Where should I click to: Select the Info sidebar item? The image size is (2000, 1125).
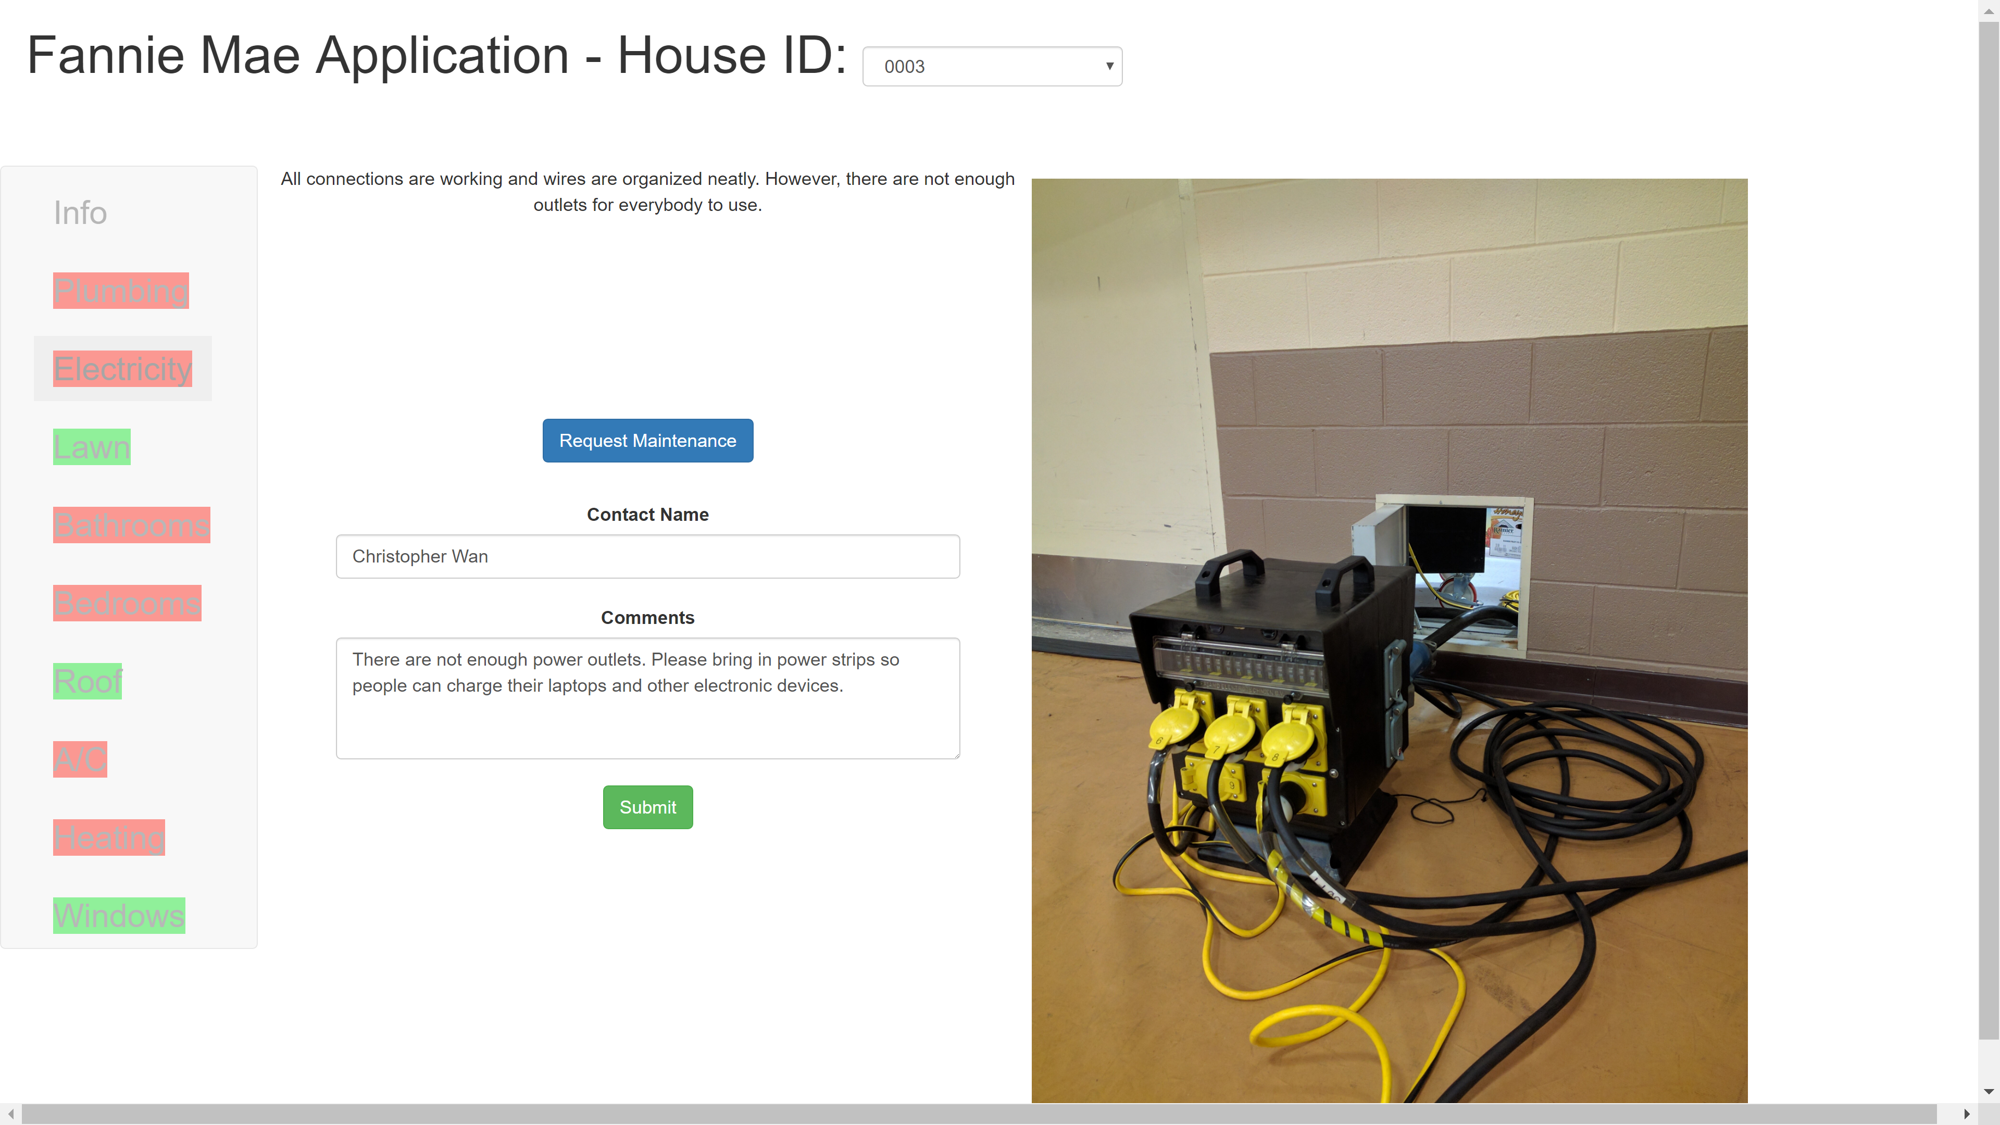(x=80, y=213)
